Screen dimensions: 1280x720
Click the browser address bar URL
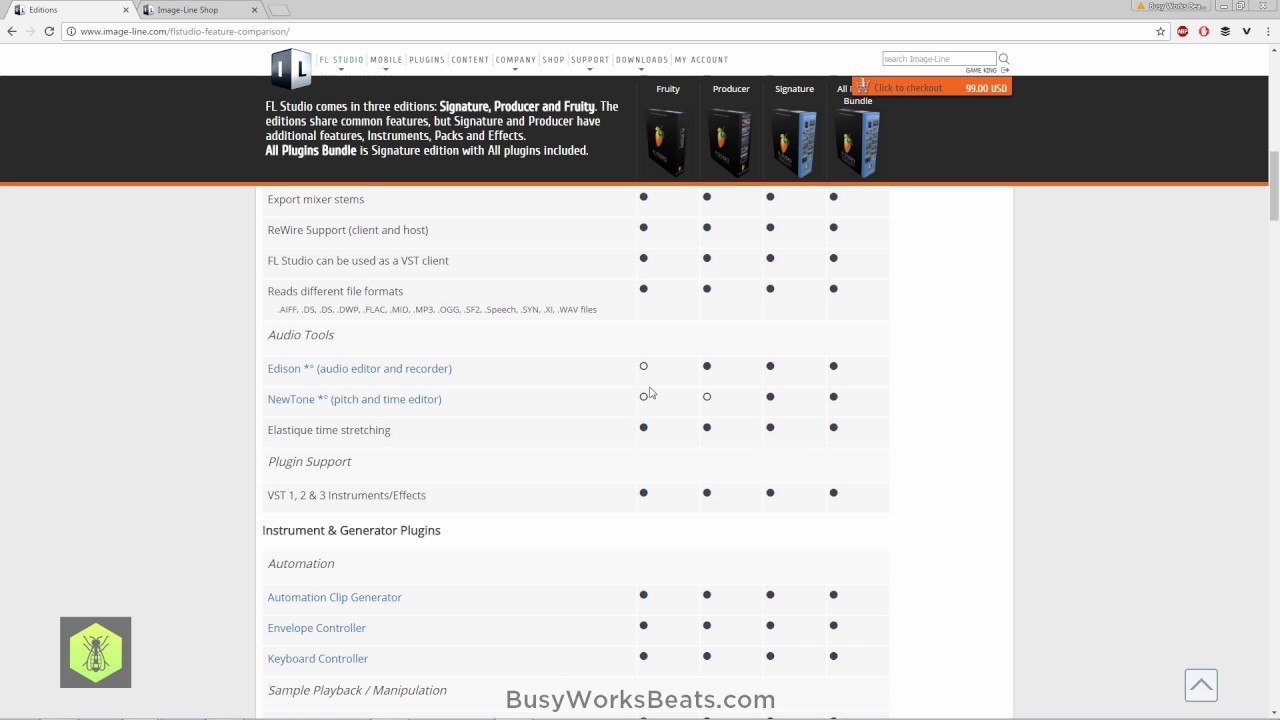point(185,31)
